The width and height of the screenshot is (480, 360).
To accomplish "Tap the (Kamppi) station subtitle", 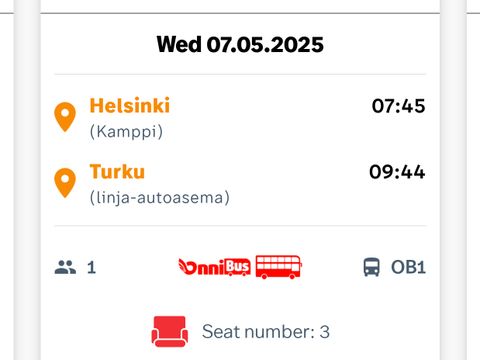I will pyautogui.click(x=126, y=132).
